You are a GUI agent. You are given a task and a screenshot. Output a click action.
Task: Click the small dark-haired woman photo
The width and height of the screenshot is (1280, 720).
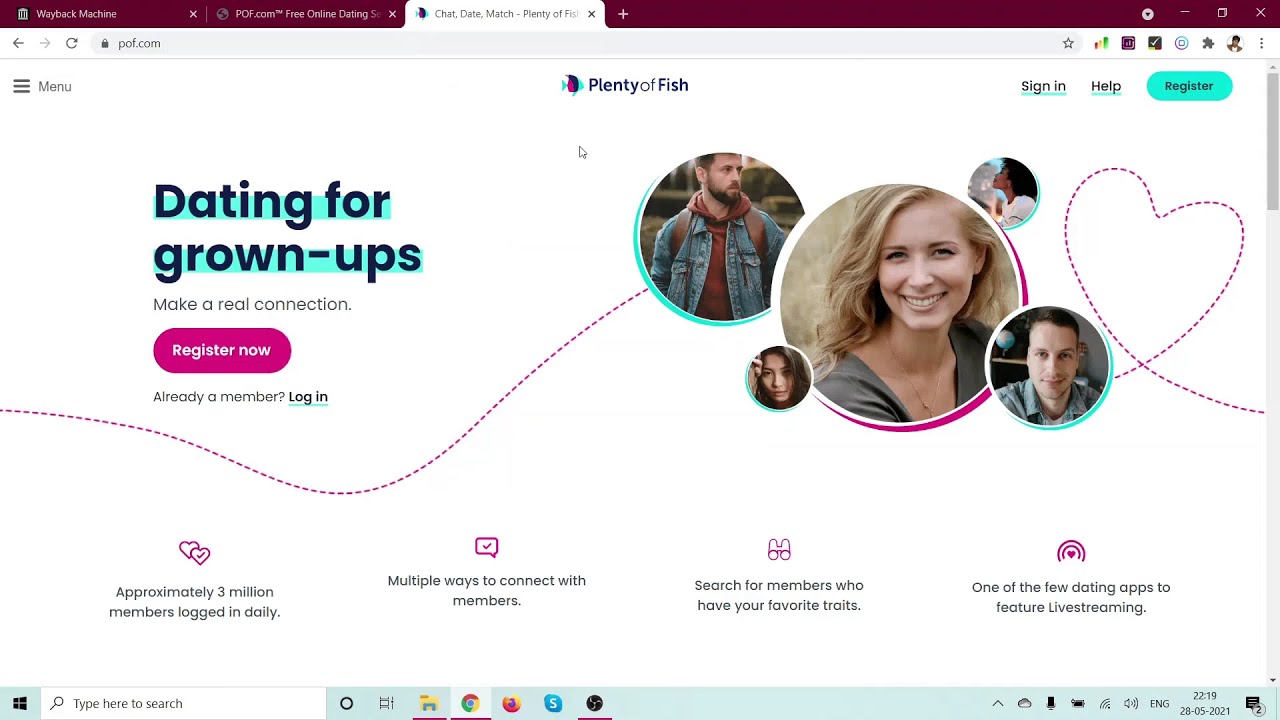click(x=779, y=378)
